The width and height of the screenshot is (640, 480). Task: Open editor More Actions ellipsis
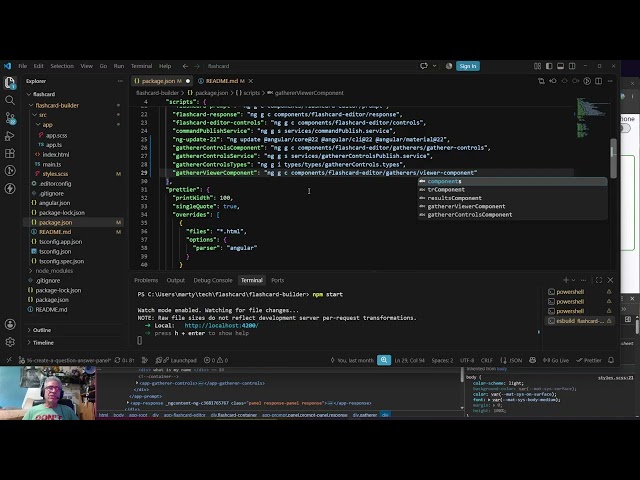(x=610, y=81)
